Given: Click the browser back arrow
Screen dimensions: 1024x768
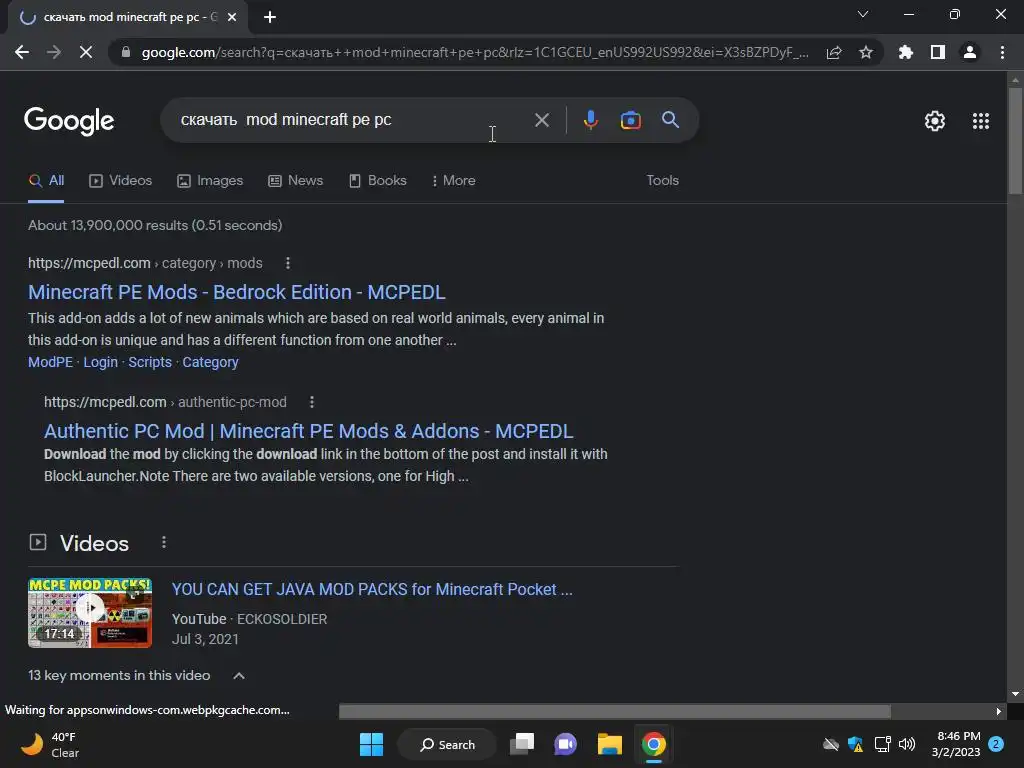Looking at the screenshot, I should [x=22, y=52].
